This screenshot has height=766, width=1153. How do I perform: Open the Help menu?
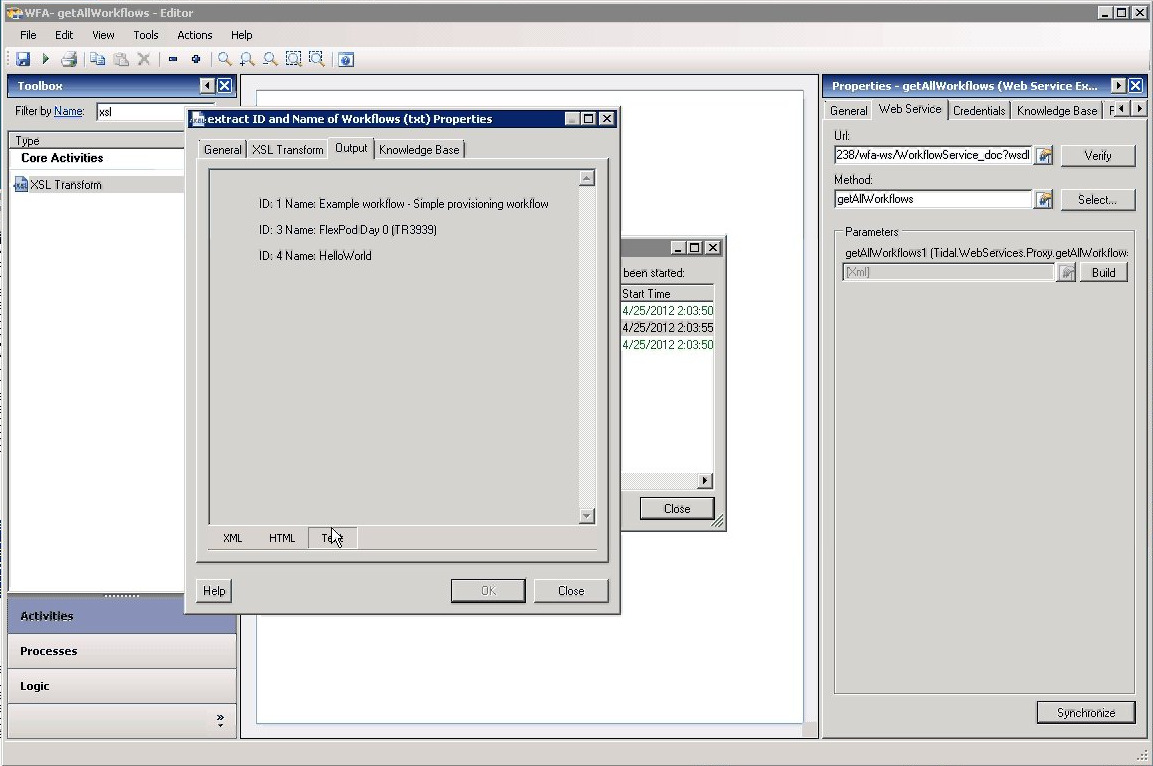[x=241, y=35]
